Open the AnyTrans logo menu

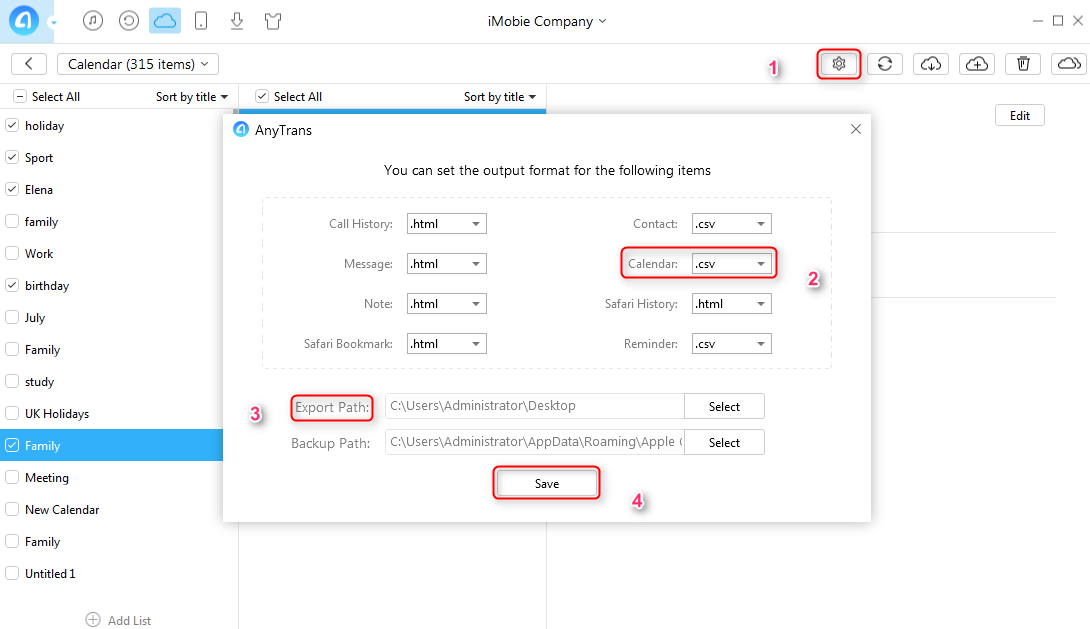coord(24,21)
